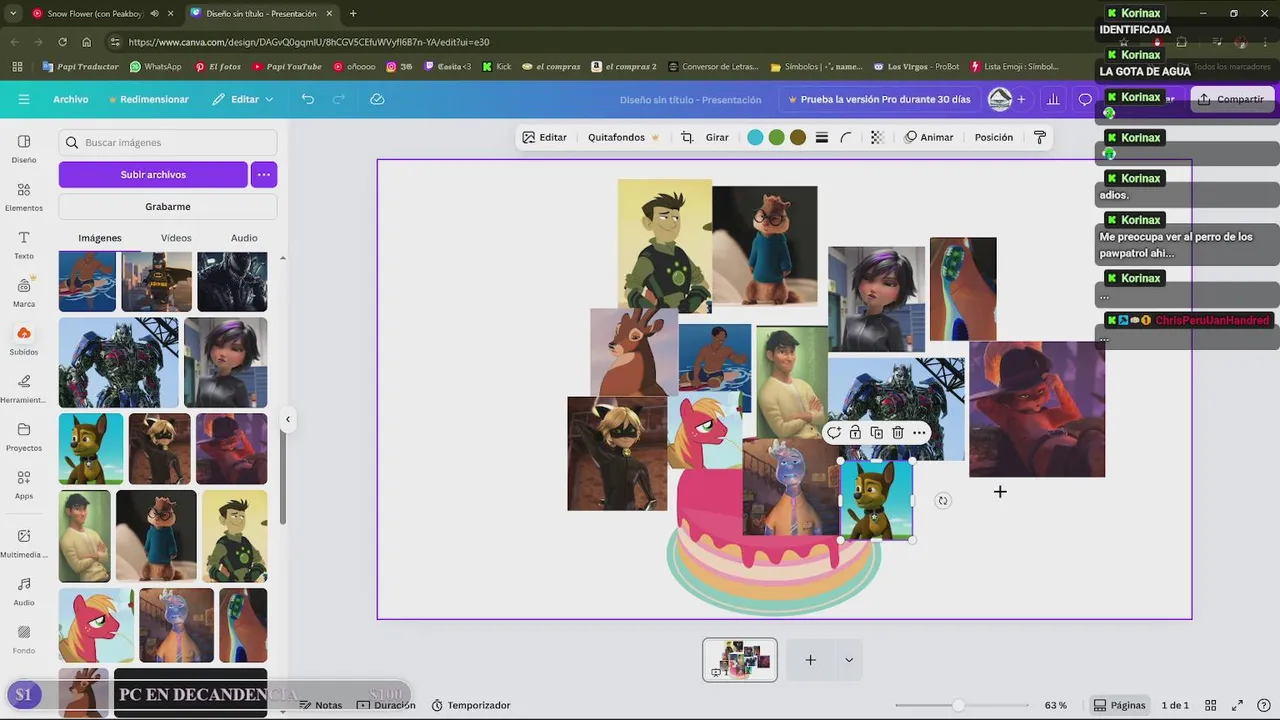
Task: Open transparency checkerboard option
Action: point(877,137)
